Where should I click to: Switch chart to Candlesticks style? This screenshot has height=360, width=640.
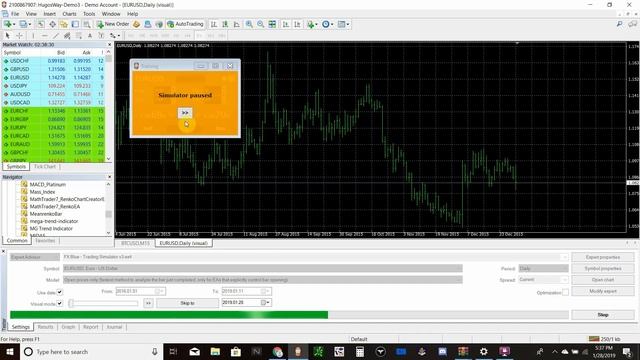(225, 24)
